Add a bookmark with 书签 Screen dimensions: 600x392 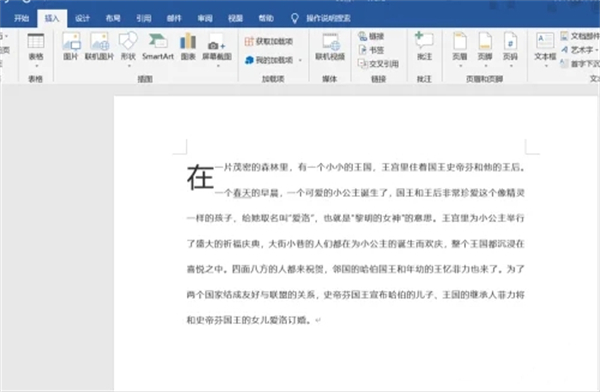371,50
